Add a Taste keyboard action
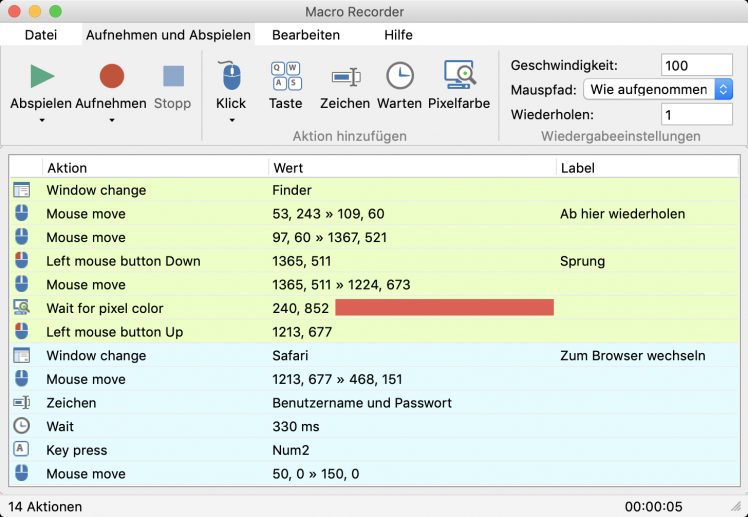Image resolution: width=748 pixels, height=517 pixels. click(286, 76)
